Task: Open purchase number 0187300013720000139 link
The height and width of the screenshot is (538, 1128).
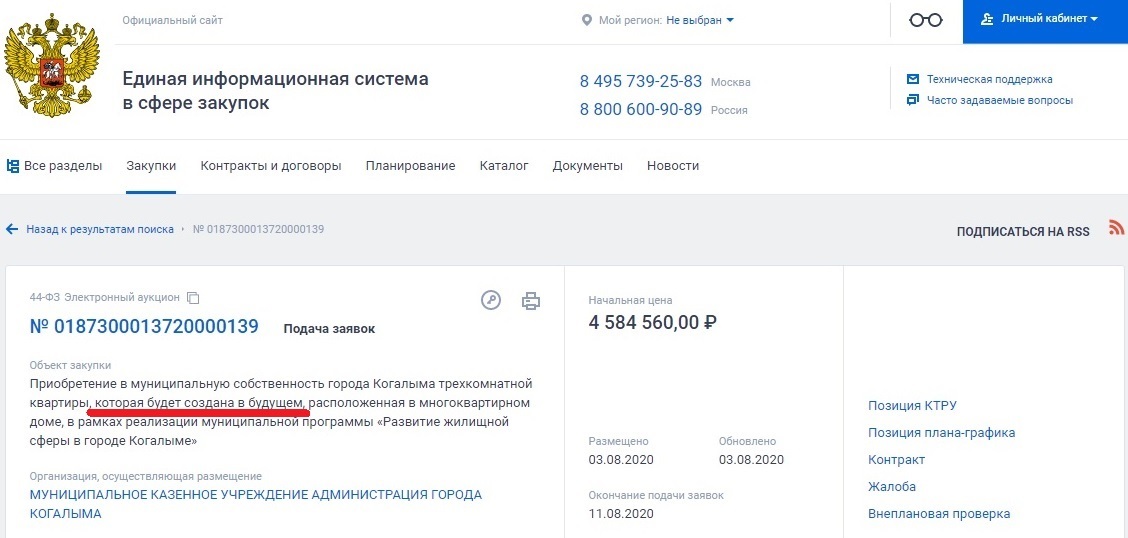Action: tap(144, 326)
